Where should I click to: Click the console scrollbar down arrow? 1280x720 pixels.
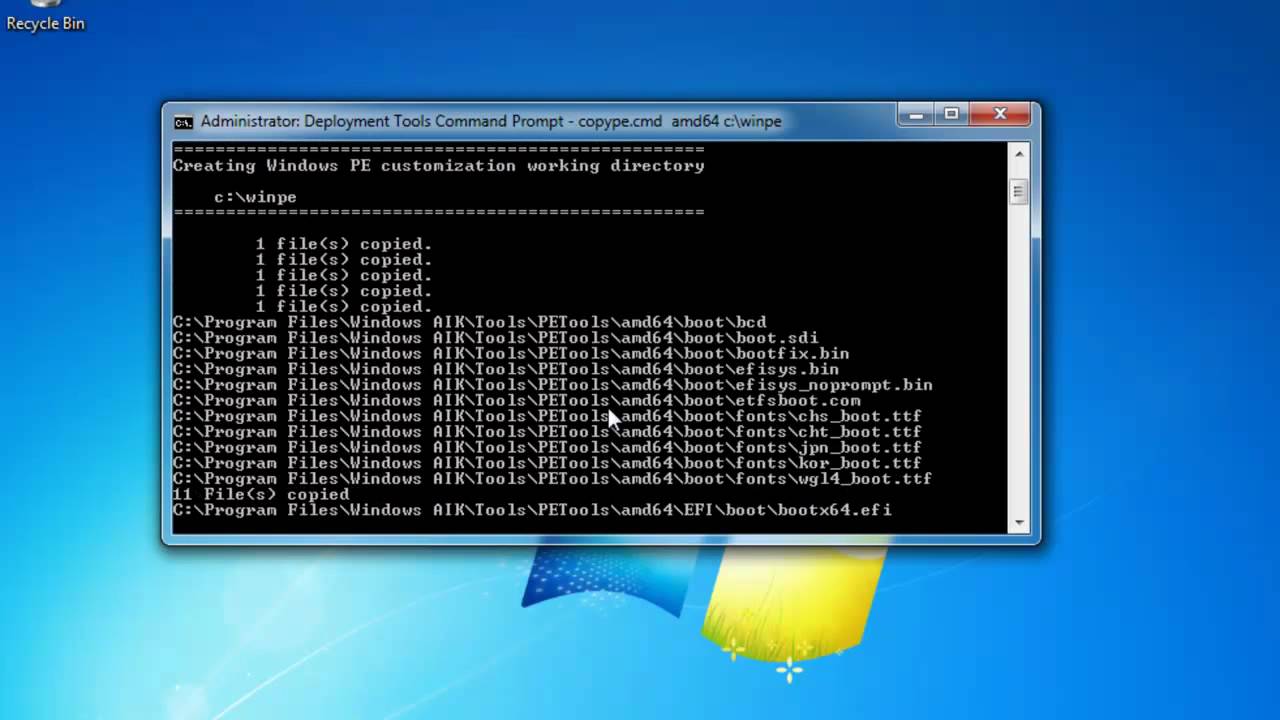click(1018, 523)
